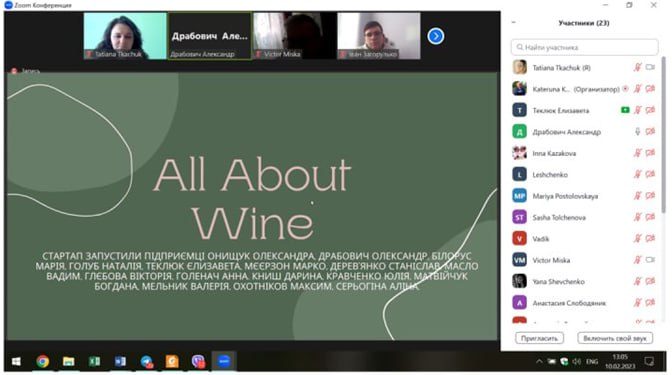This screenshot has height=375, width=672.
Task: Click Victor Miska camera icon in list
Action: (650, 260)
